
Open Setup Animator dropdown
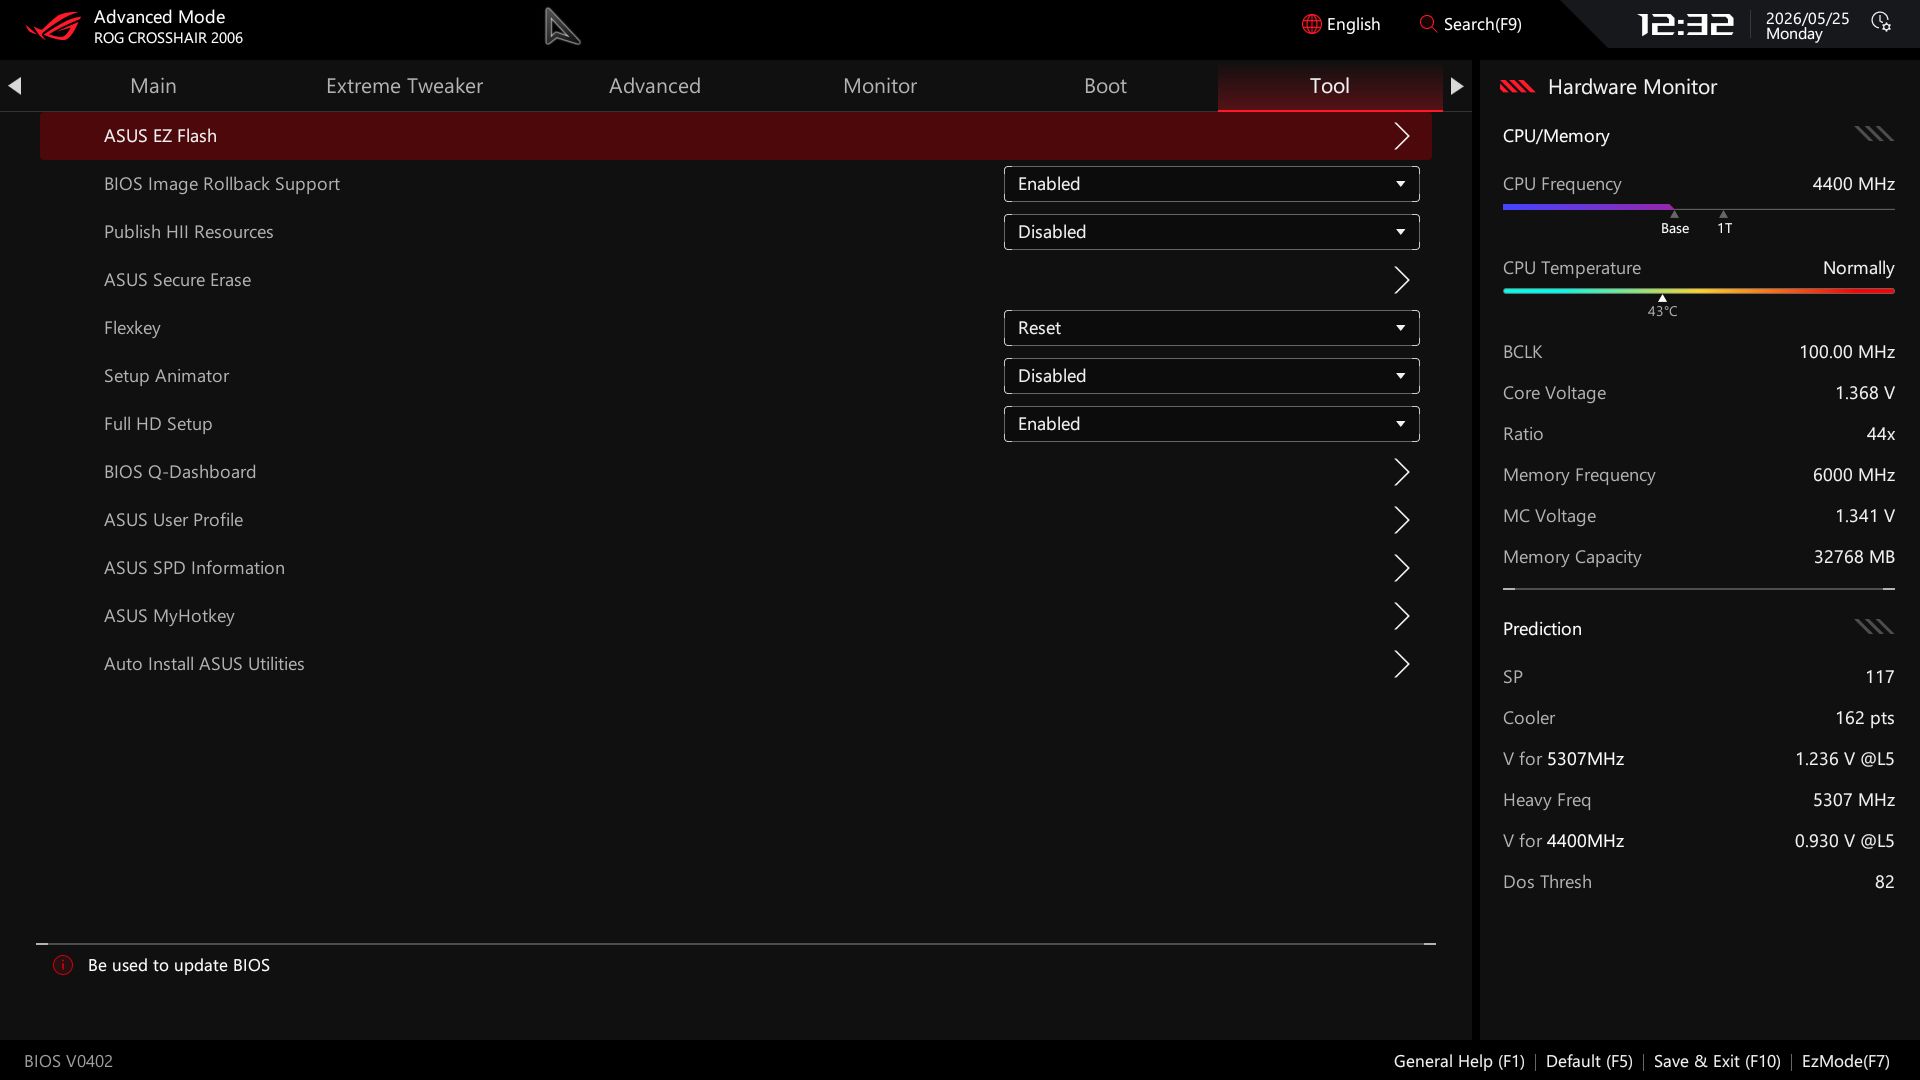pyautogui.click(x=1211, y=376)
